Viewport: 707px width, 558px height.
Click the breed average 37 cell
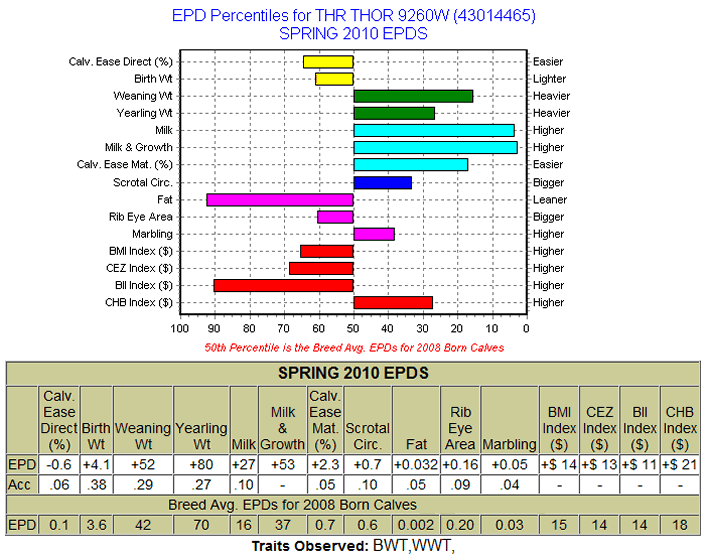pos(283,525)
